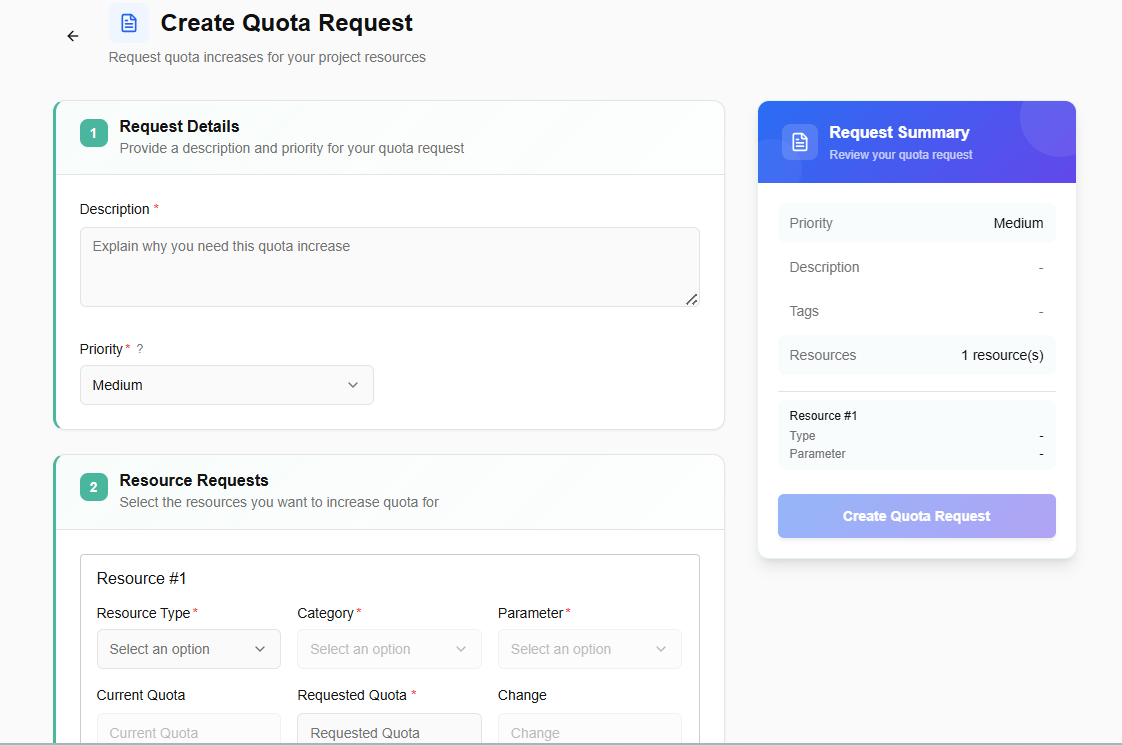This screenshot has width=1122, height=746.
Task: Click the Change field
Action: [x=589, y=731]
